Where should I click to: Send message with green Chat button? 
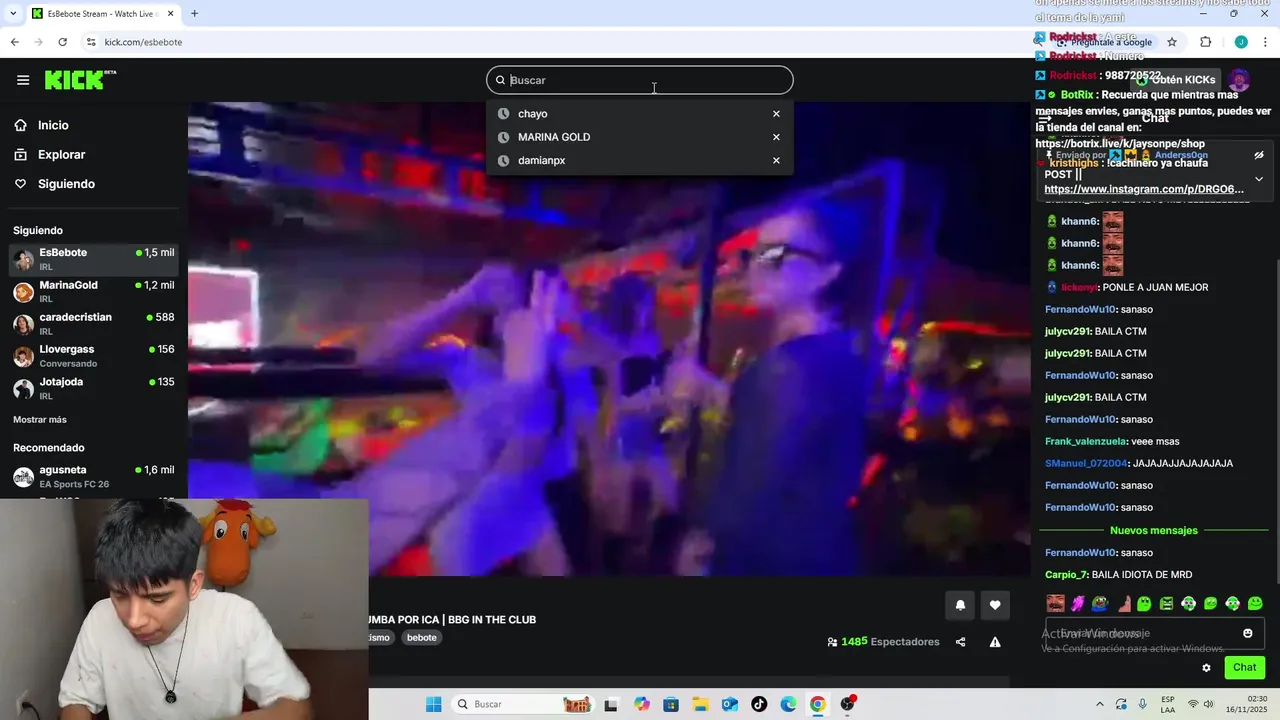[x=1245, y=667]
